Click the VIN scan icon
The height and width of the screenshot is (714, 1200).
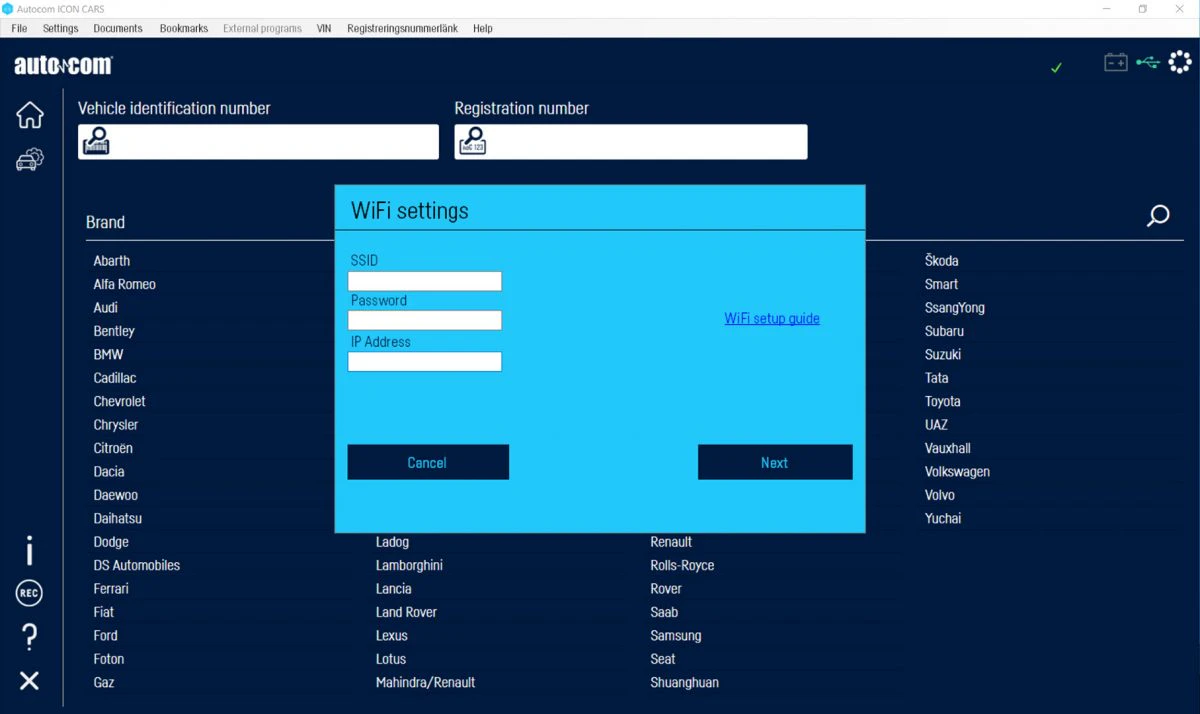pyautogui.click(x=97, y=142)
